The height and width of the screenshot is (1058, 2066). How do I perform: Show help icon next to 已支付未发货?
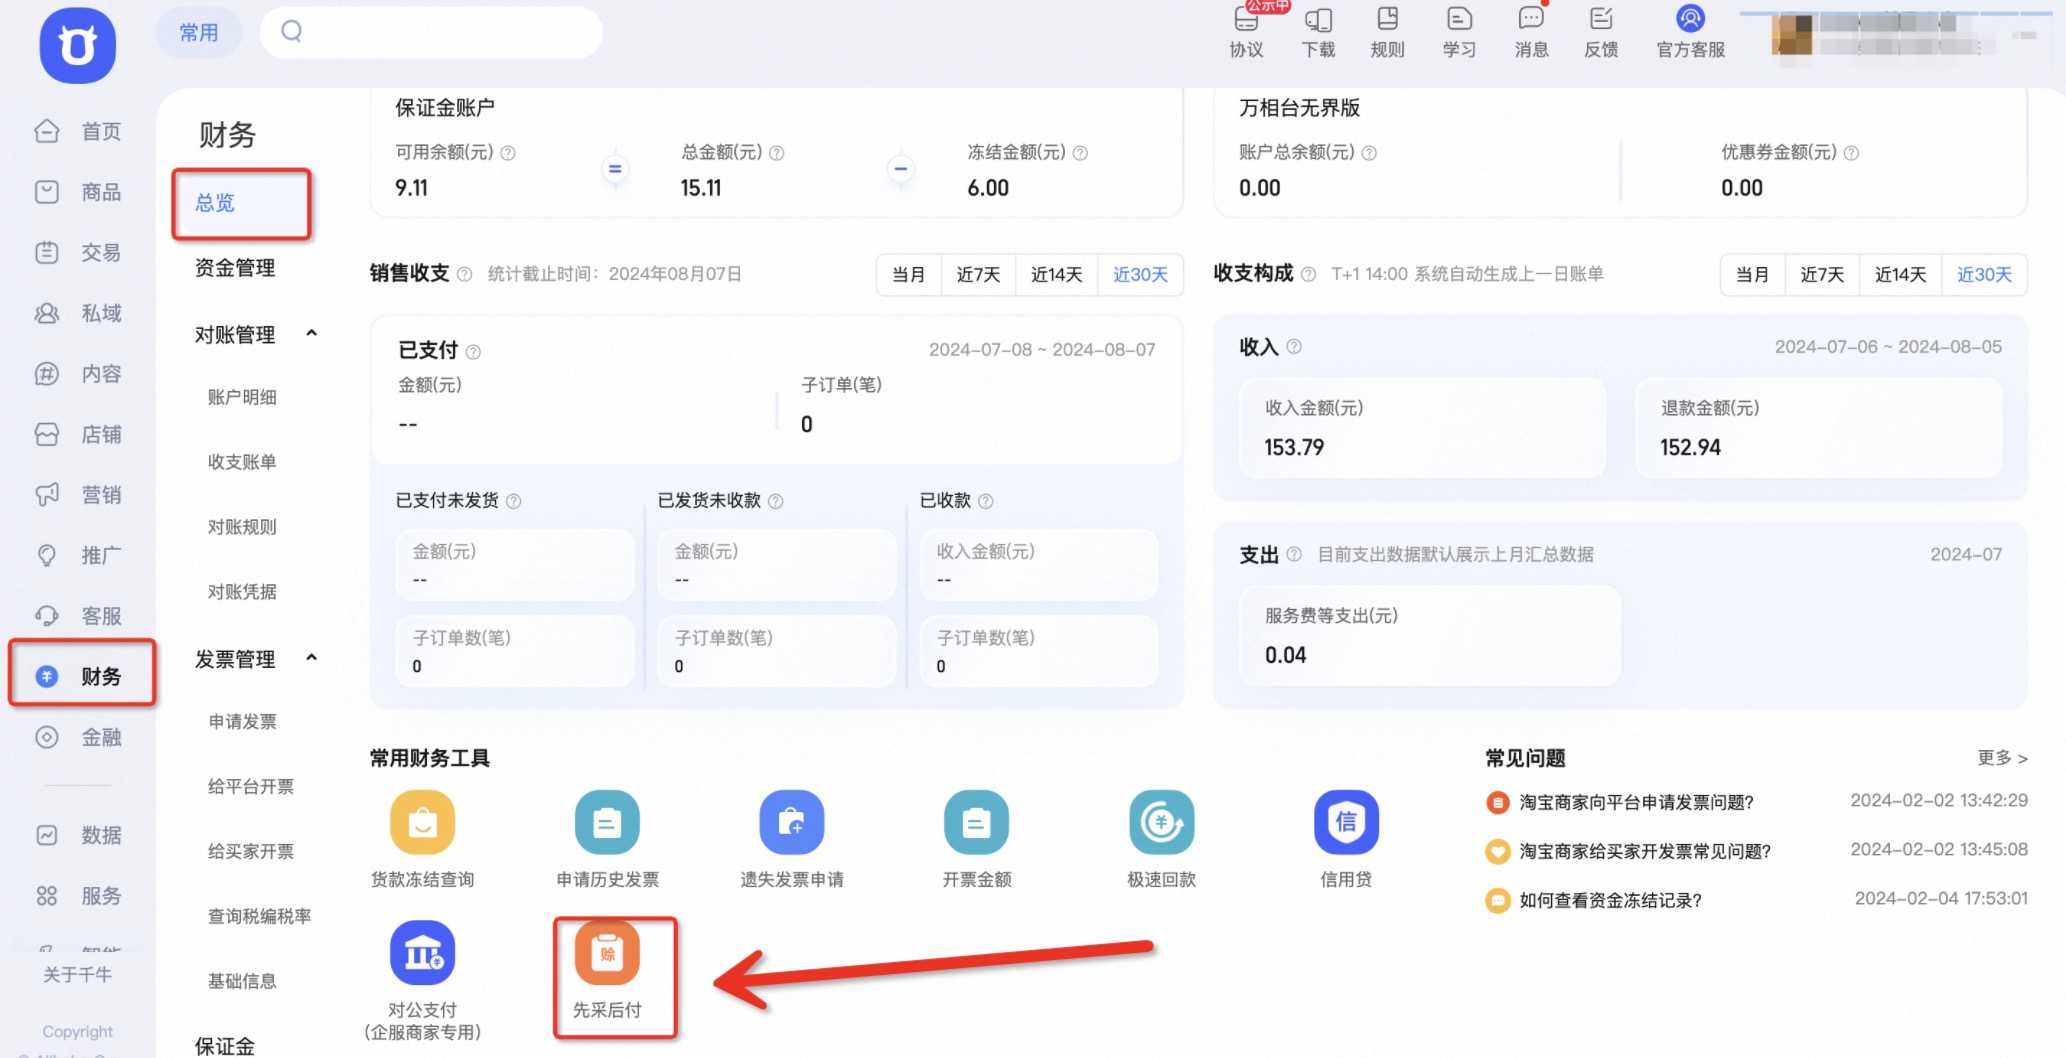[513, 501]
